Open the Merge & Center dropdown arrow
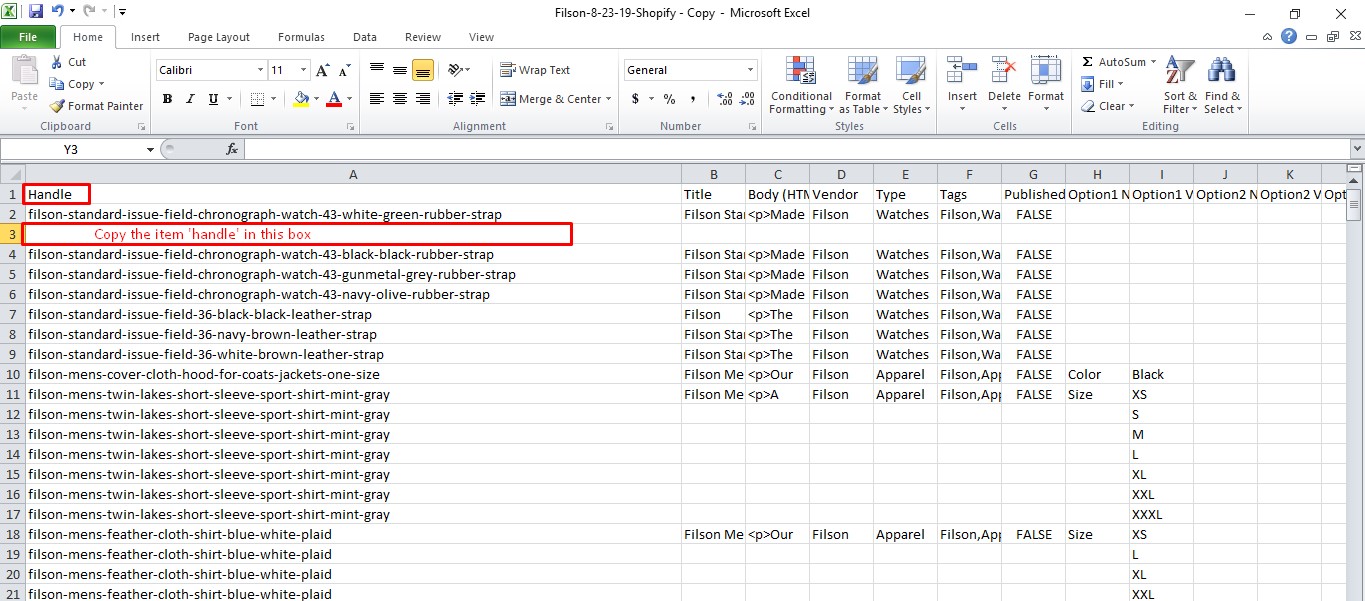 click(609, 99)
